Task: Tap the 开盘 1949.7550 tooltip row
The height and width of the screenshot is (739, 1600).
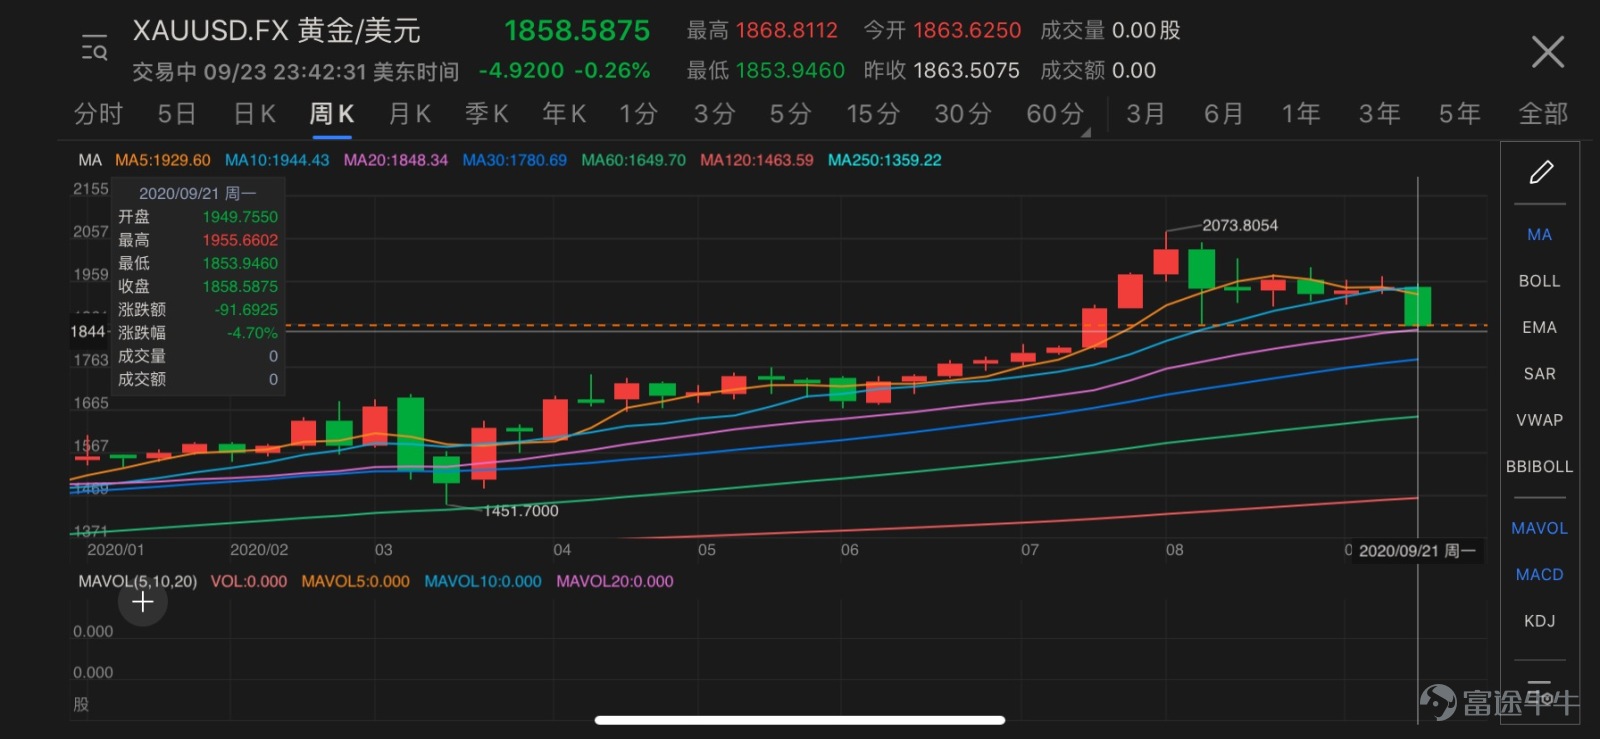Action: (x=198, y=217)
